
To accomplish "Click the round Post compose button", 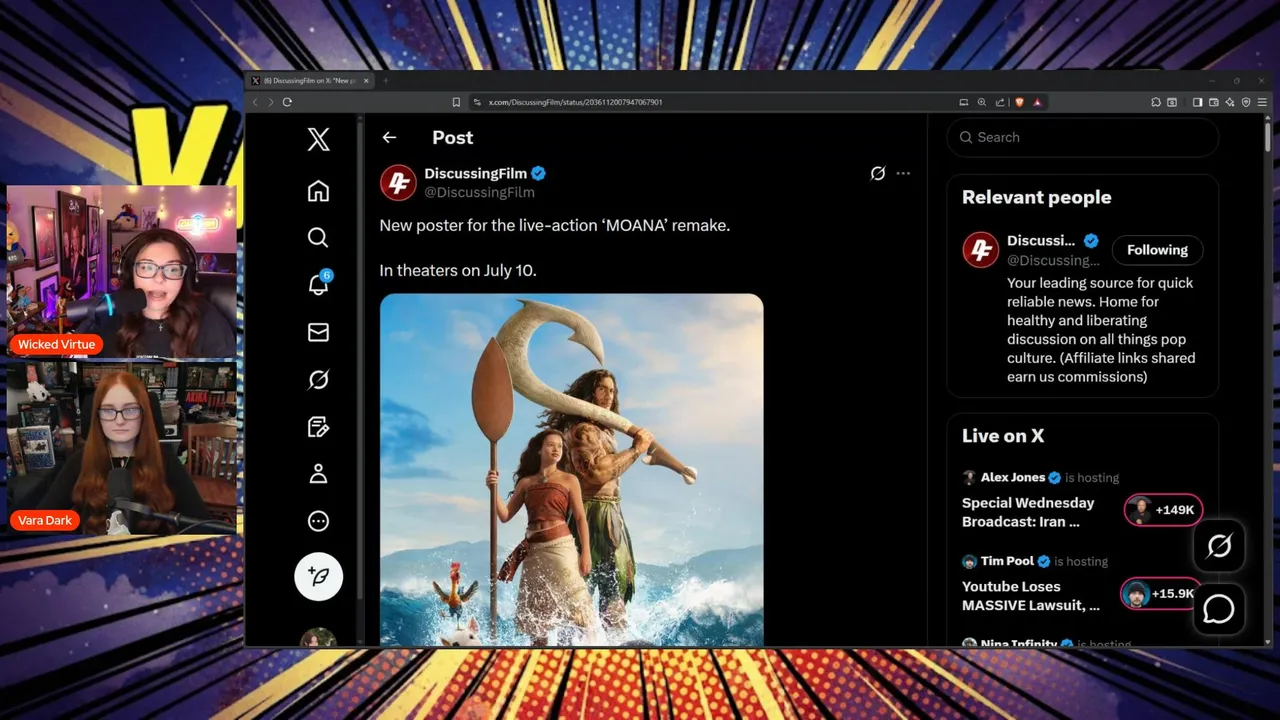I will pos(318,576).
